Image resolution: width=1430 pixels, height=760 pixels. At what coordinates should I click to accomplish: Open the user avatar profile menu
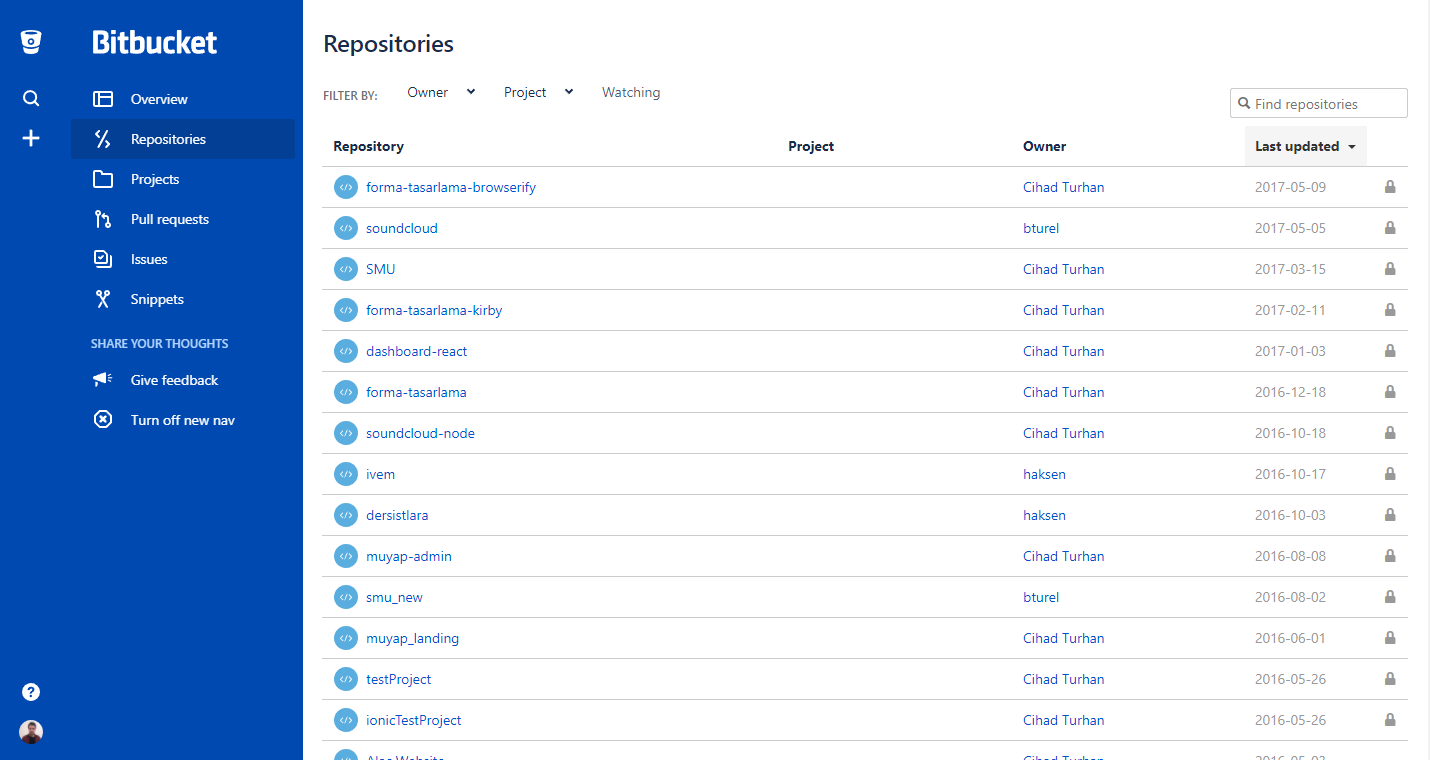coord(31,732)
